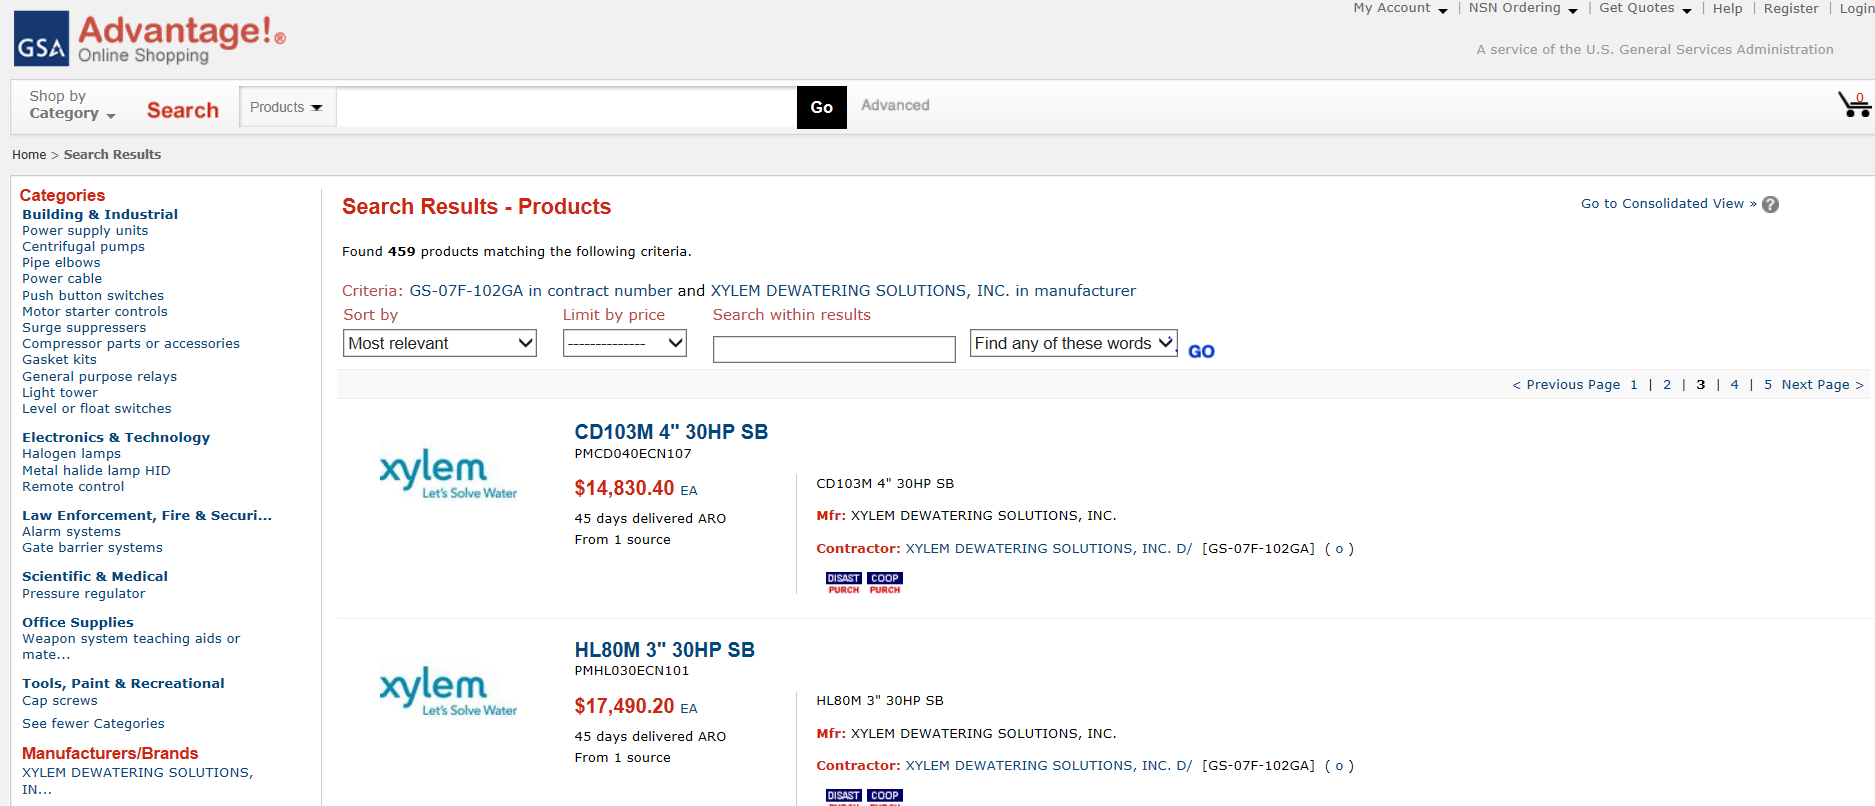Image resolution: width=1875 pixels, height=806 pixels.
Task: Select Cap screws category
Action: (60, 700)
